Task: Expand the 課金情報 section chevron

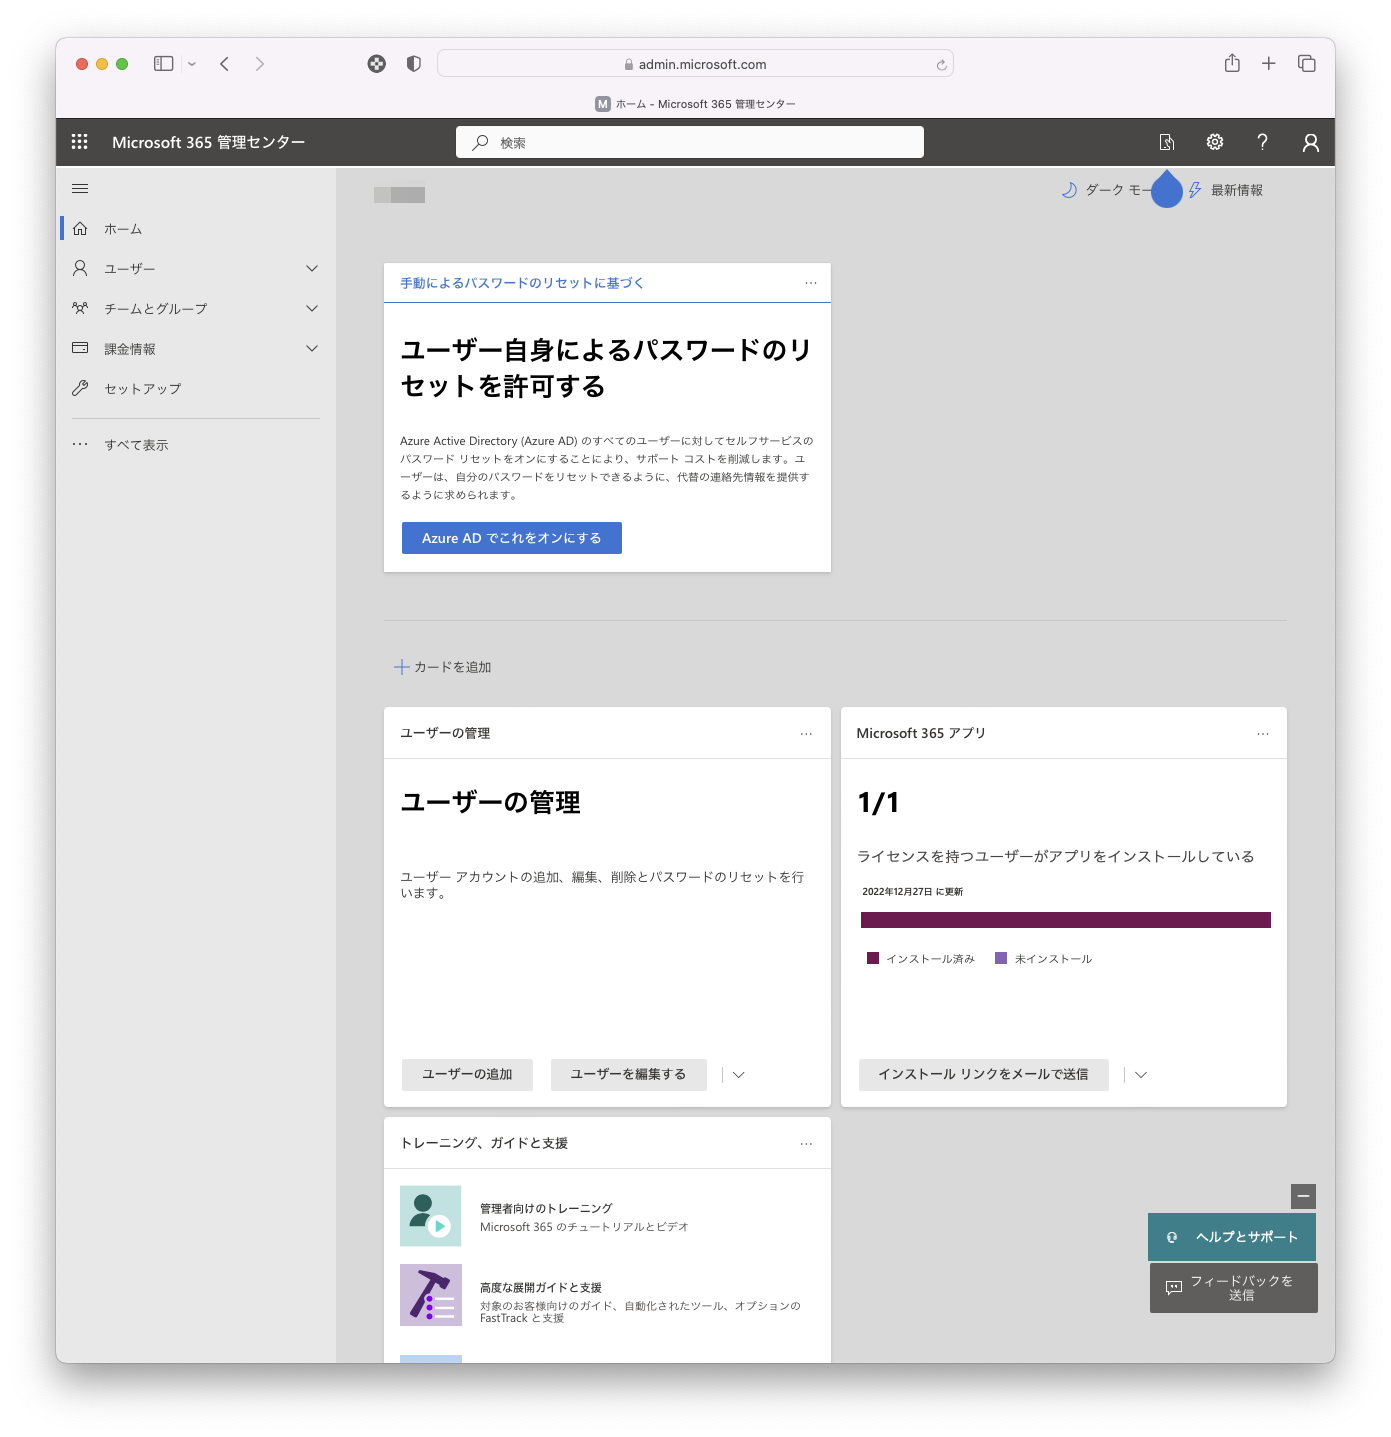Action: point(312,348)
